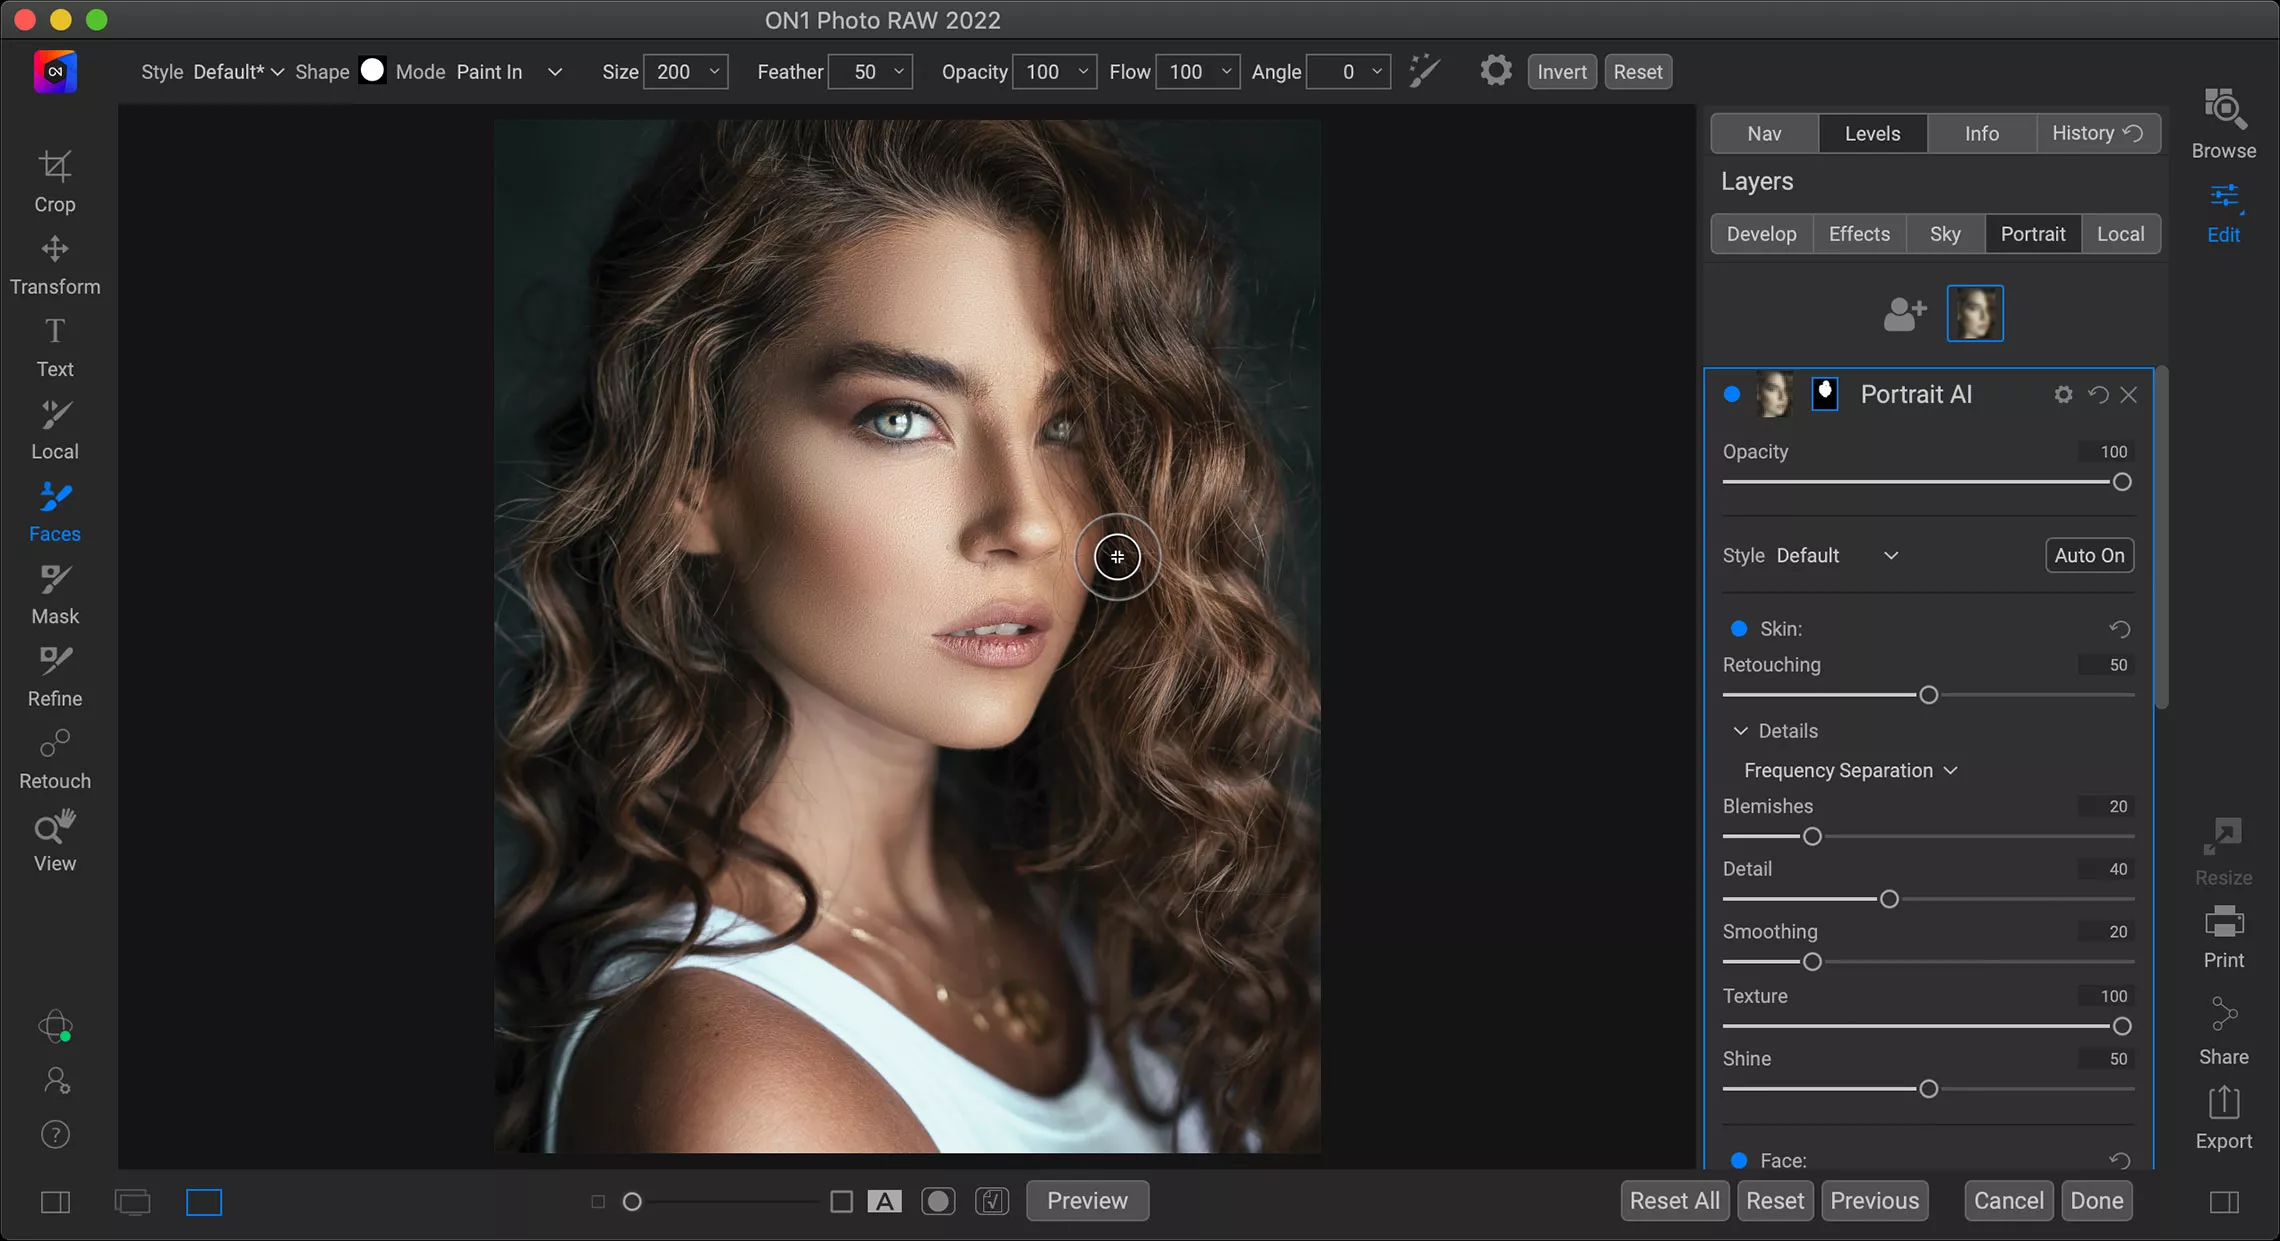Image resolution: width=2280 pixels, height=1241 pixels.
Task: Select the face thumbnail in Portrait panel
Action: tap(1974, 314)
